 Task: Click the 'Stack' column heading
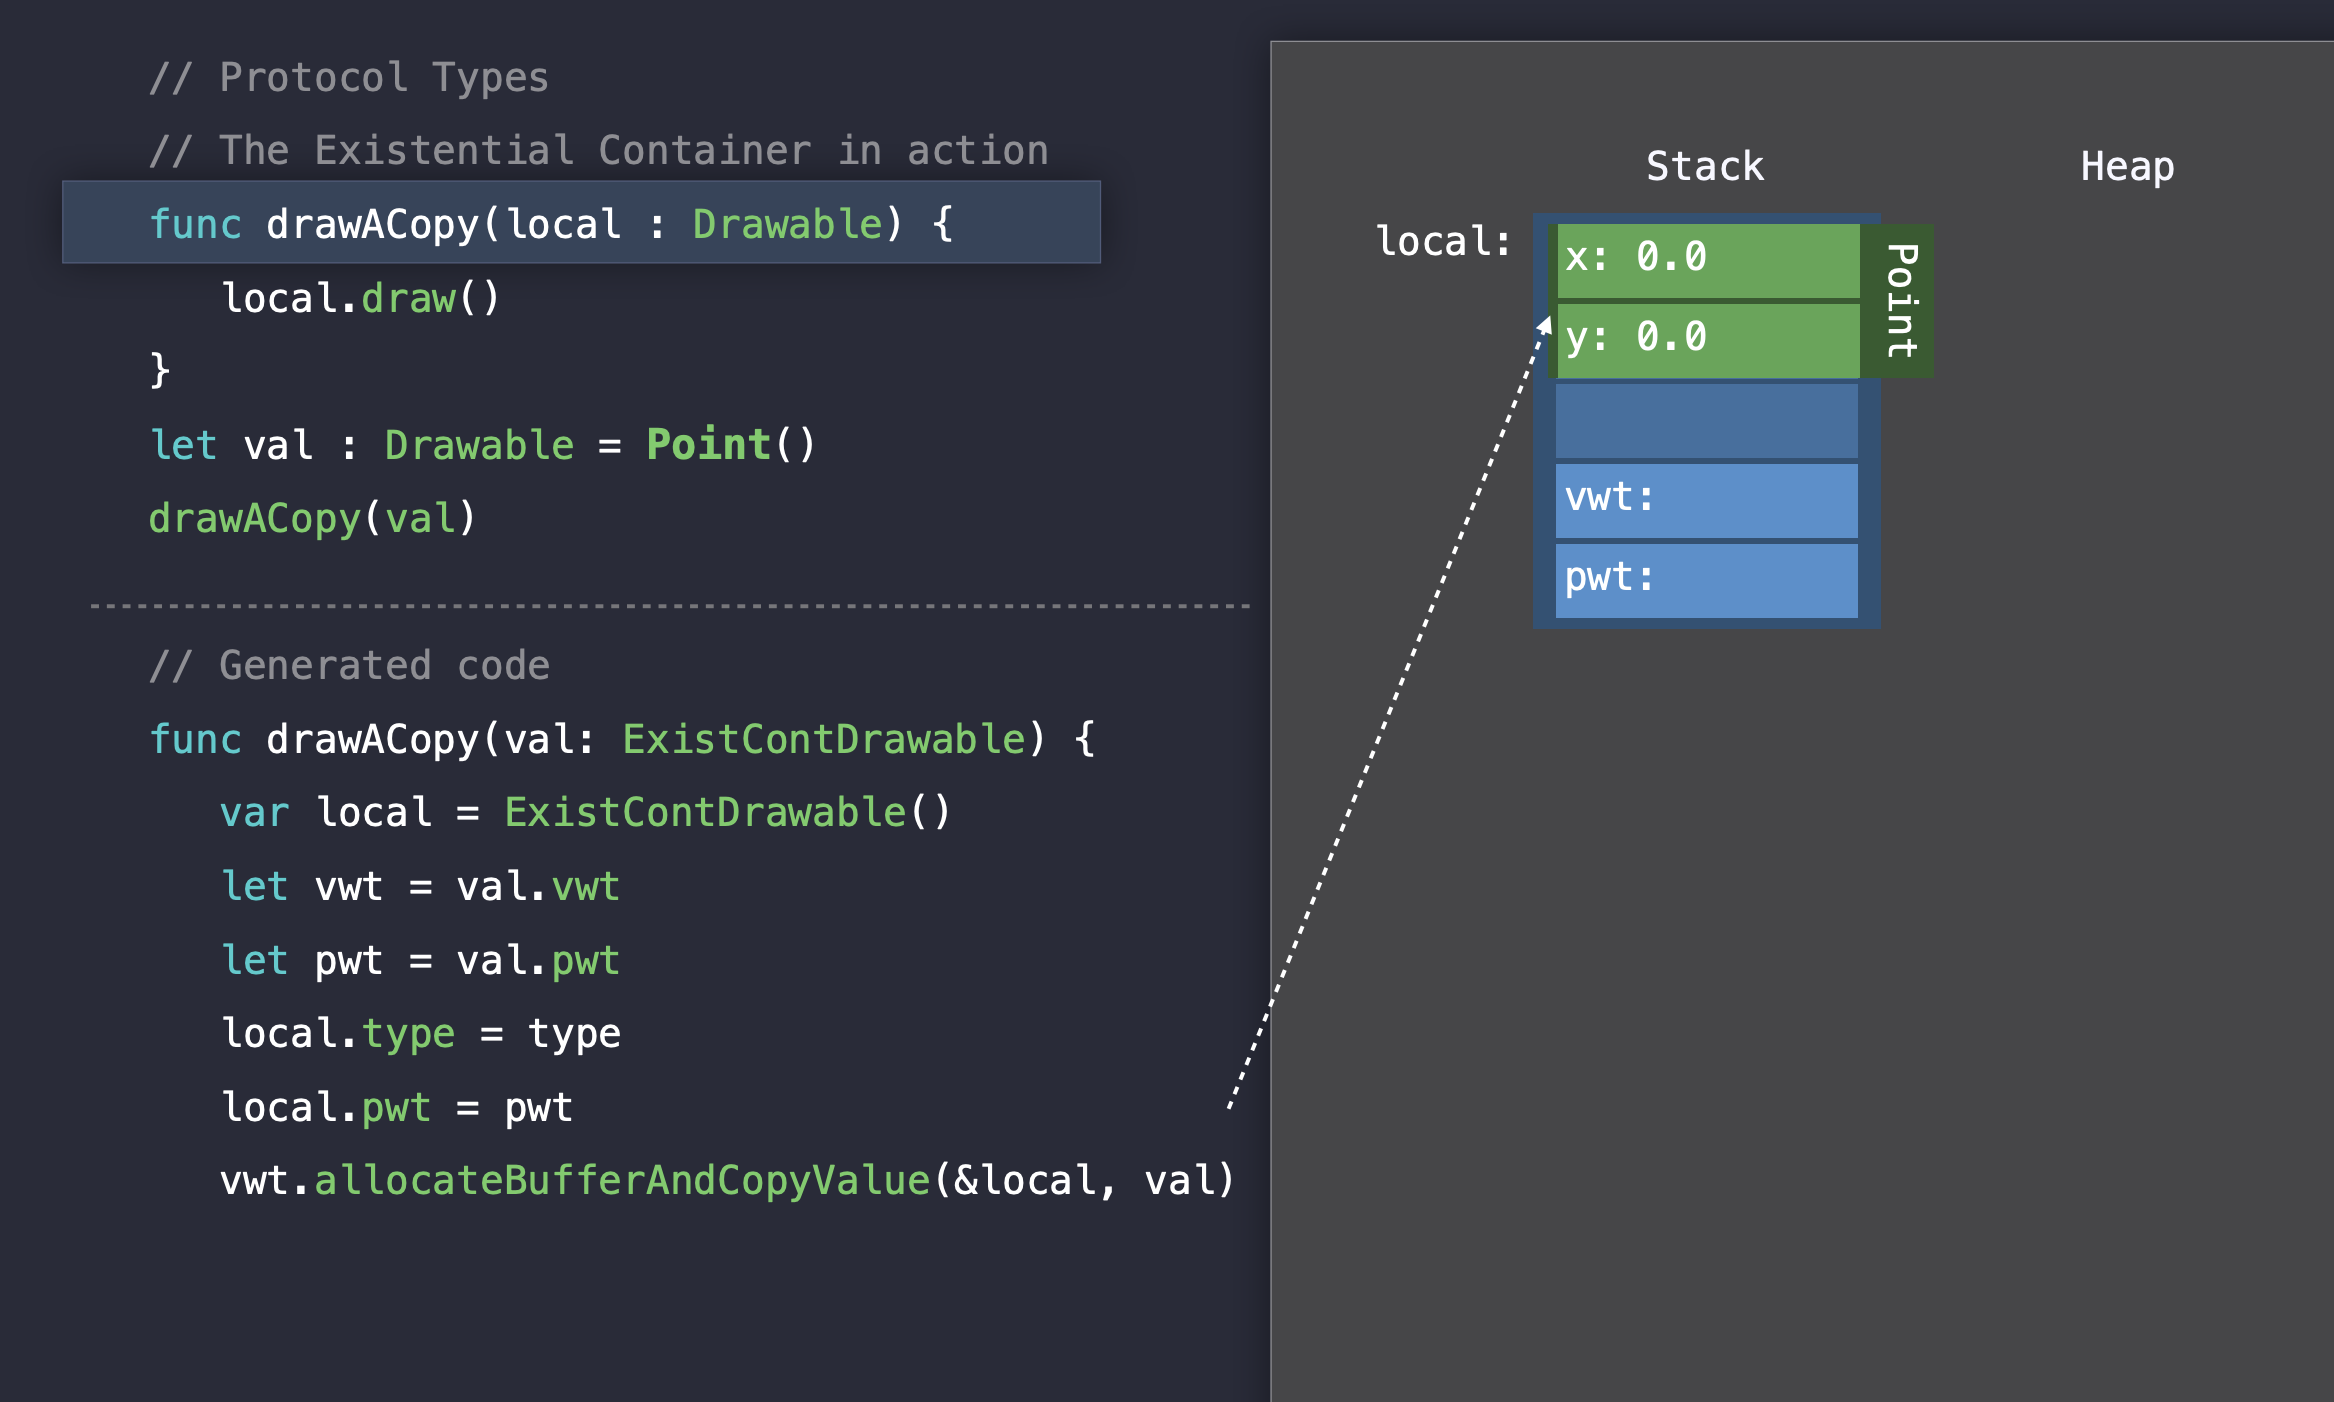[1705, 166]
